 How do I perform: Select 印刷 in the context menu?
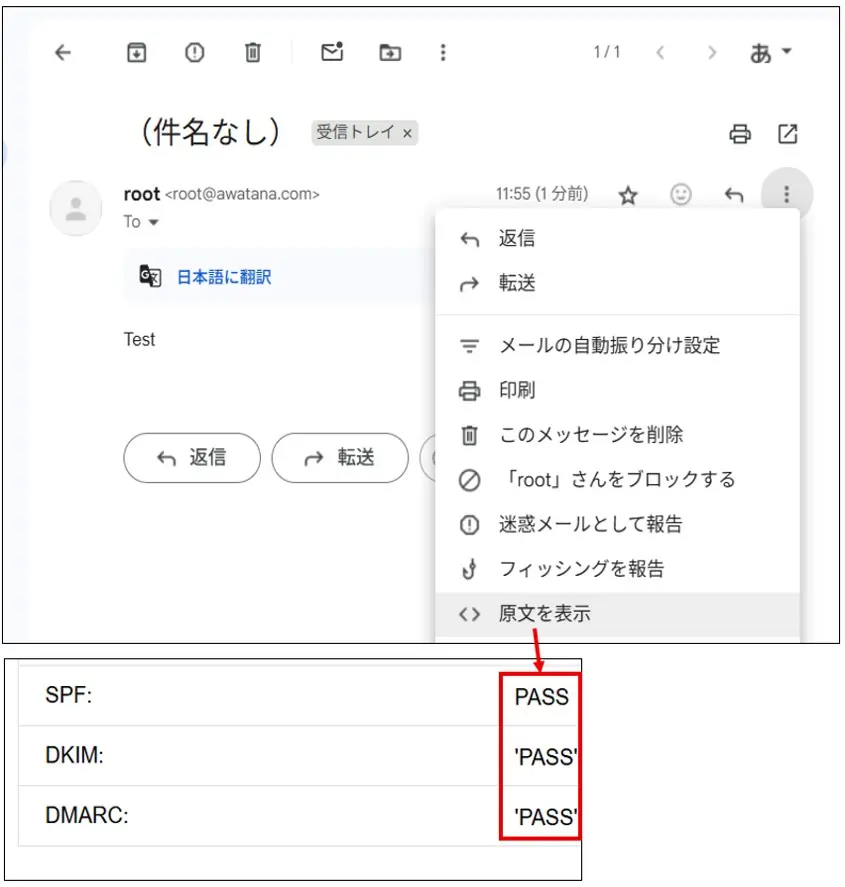618,390
